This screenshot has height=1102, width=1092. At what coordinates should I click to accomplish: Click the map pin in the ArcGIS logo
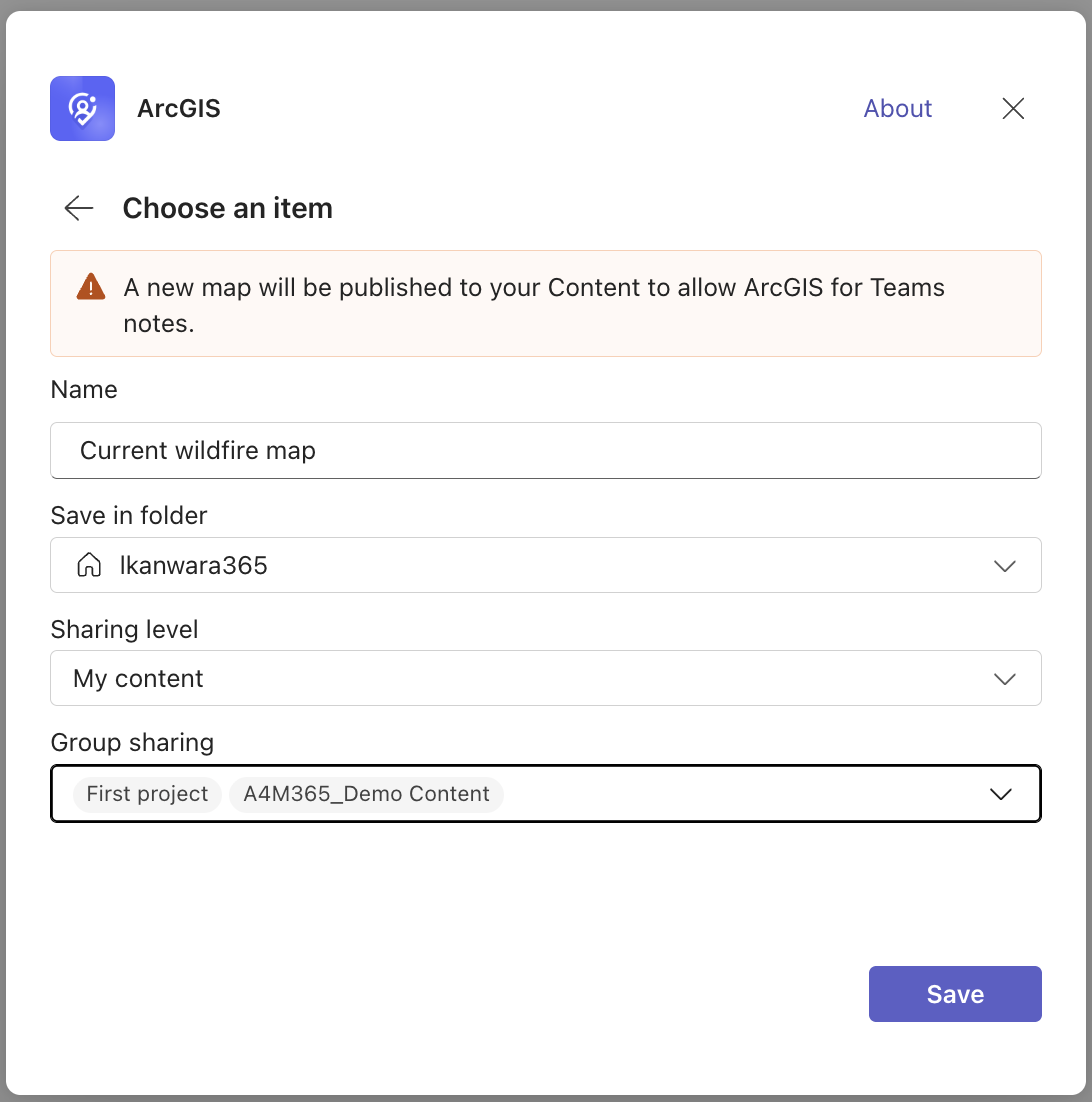(x=82, y=108)
